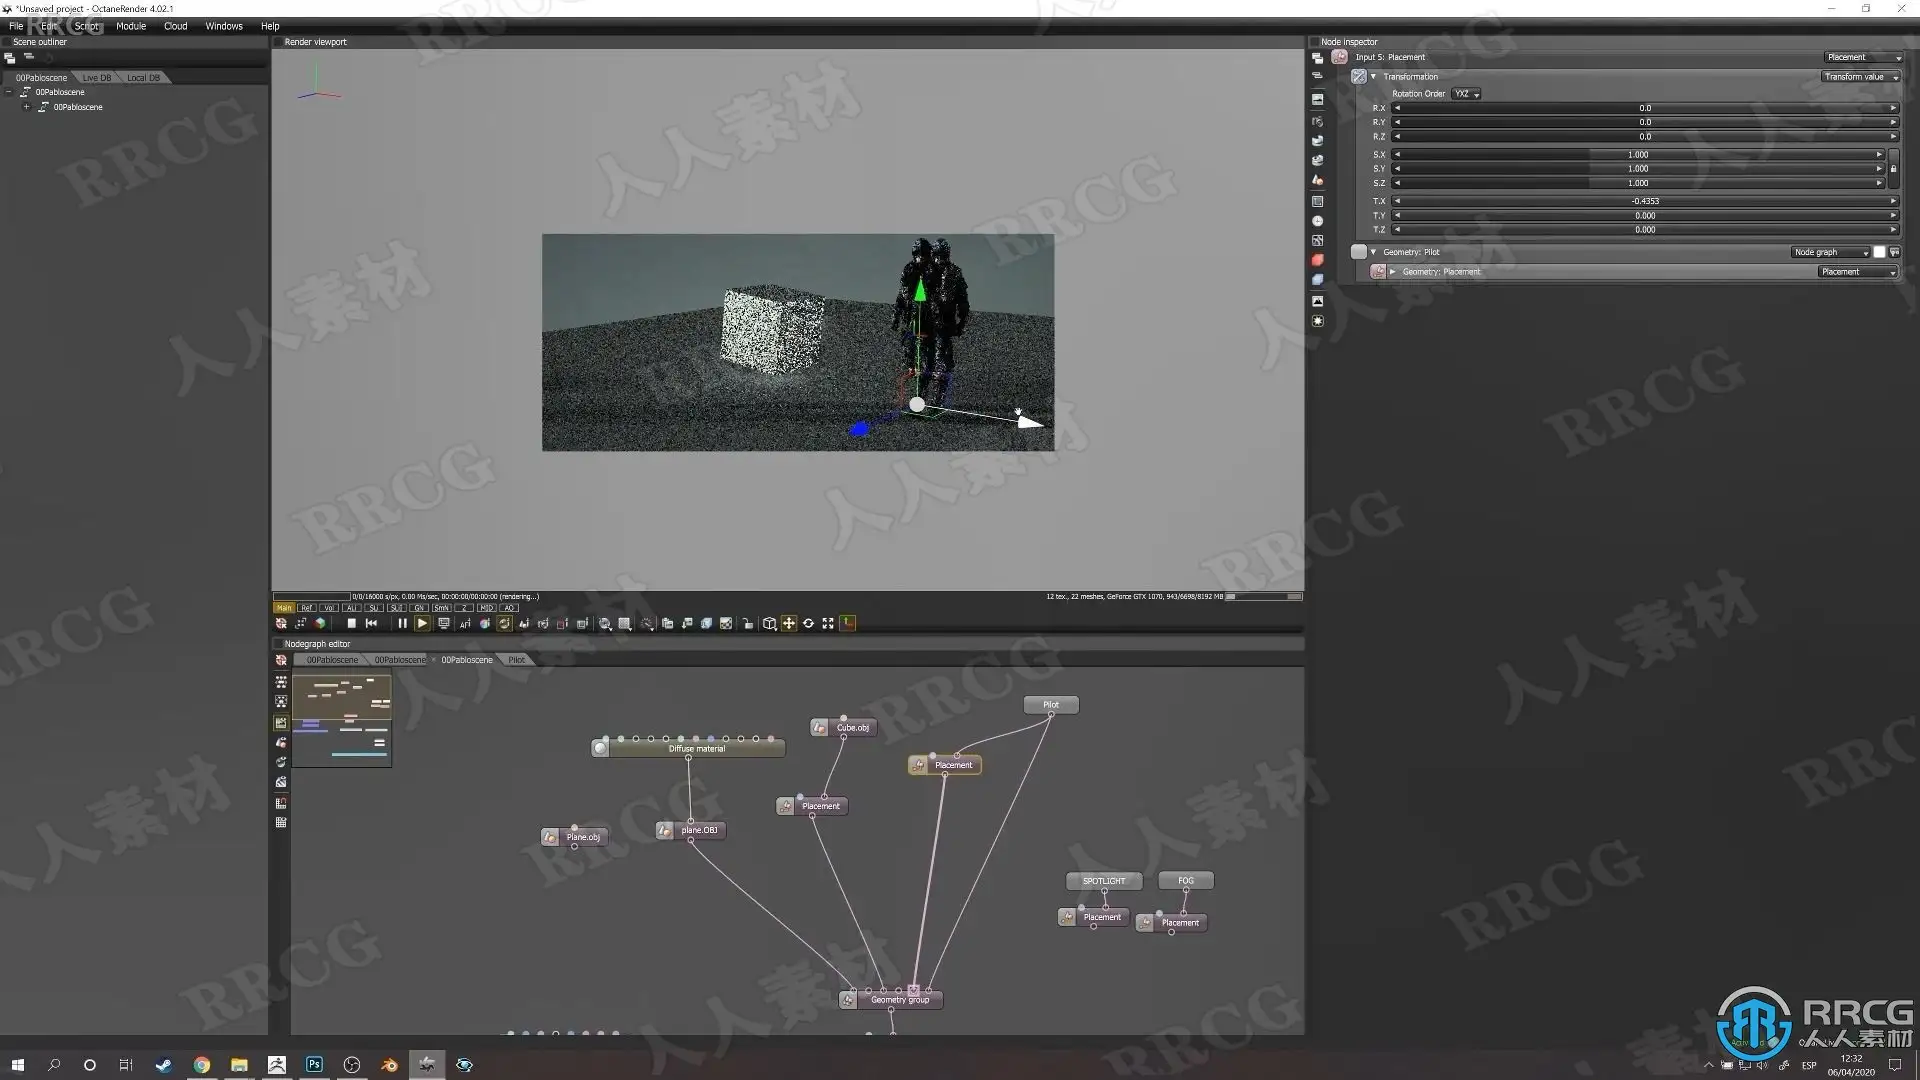Click the scale gizmo tool icon

click(x=828, y=623)
